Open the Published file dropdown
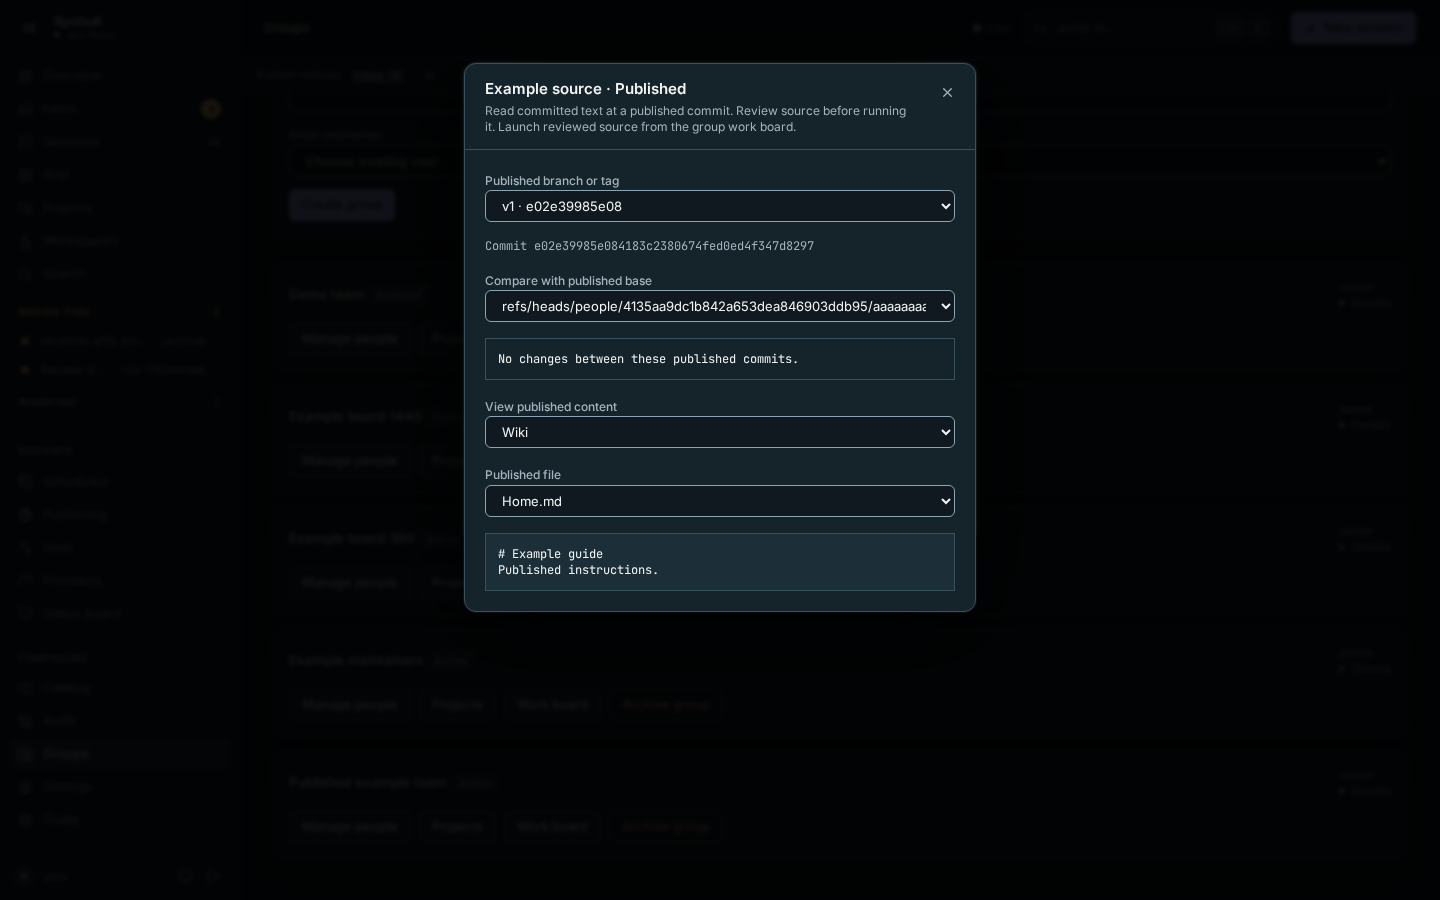Viewport: 1440px width, 900px height. tap(720, 501)
